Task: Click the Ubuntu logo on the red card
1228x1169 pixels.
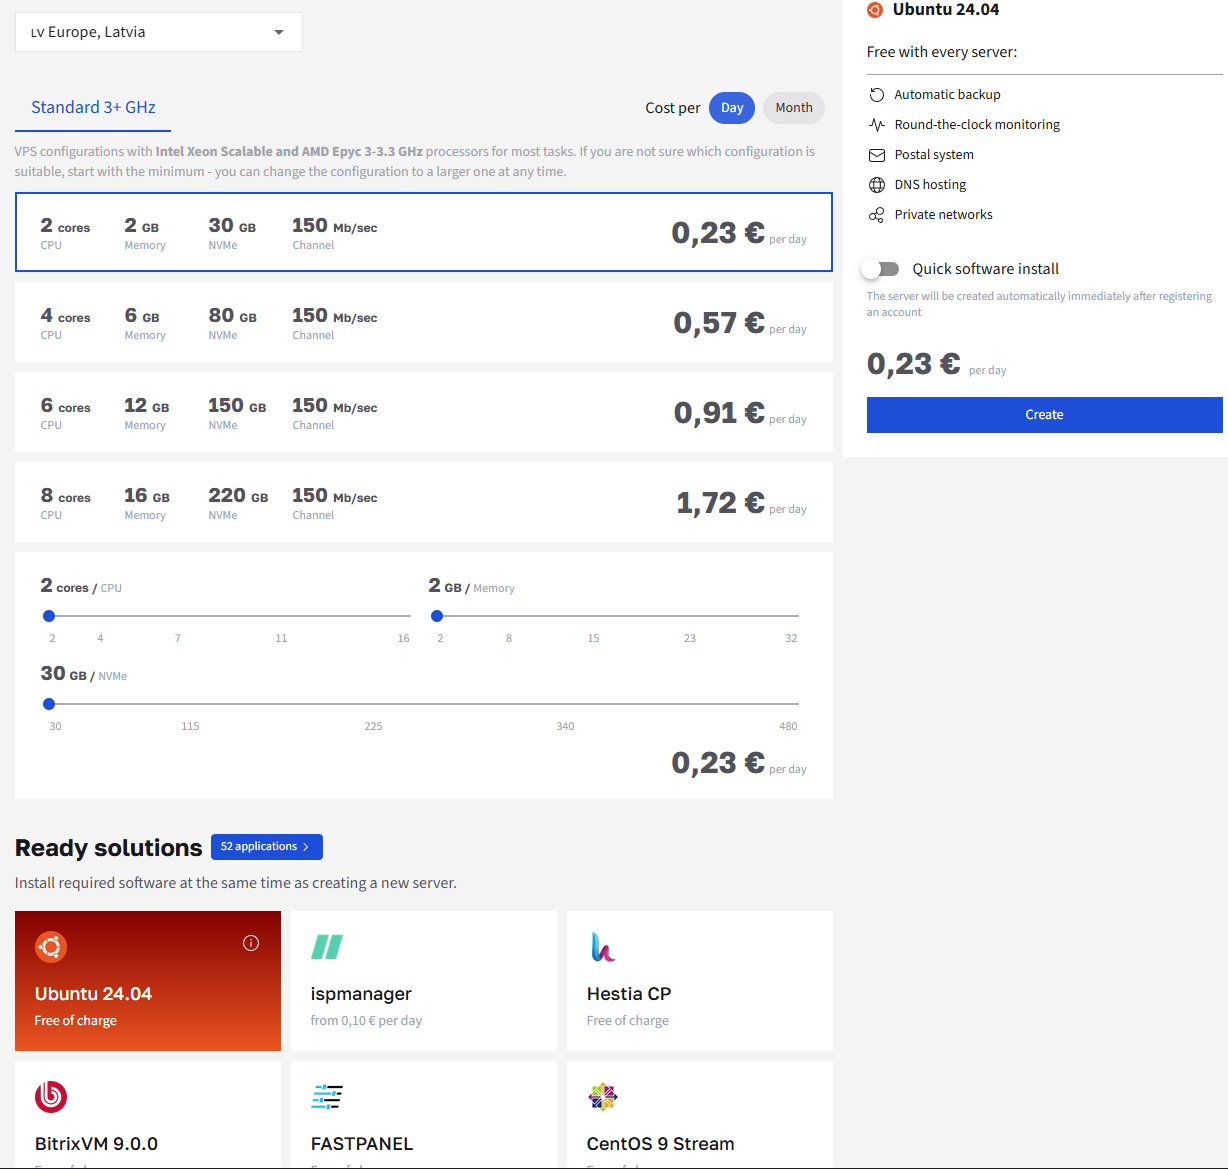Action: tap(51, 946)
